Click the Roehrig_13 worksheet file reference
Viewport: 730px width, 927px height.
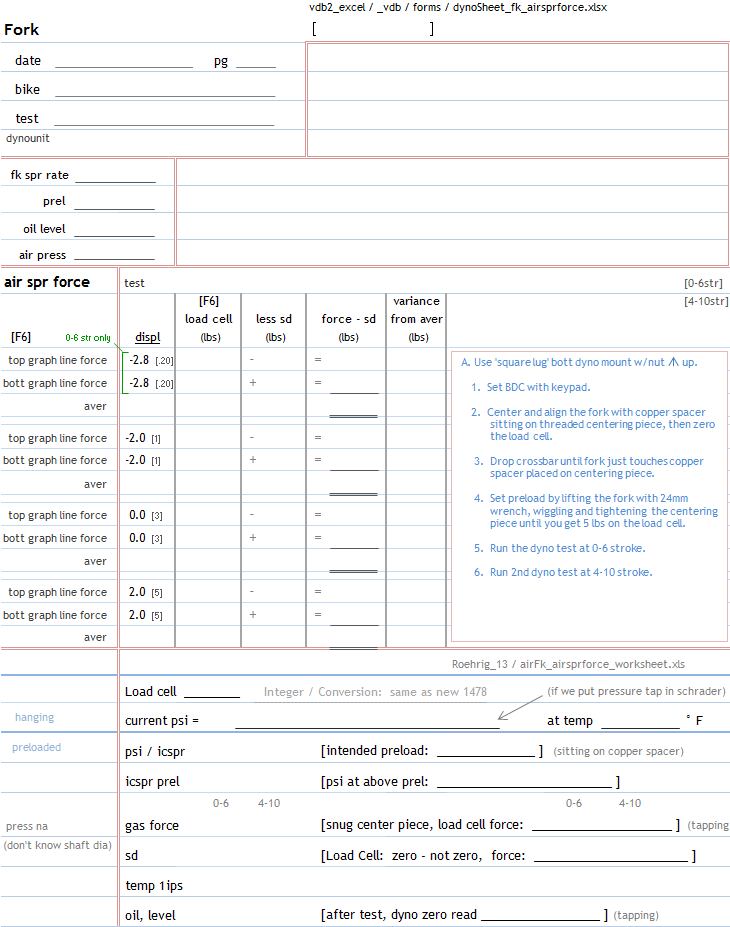(568, 663)
